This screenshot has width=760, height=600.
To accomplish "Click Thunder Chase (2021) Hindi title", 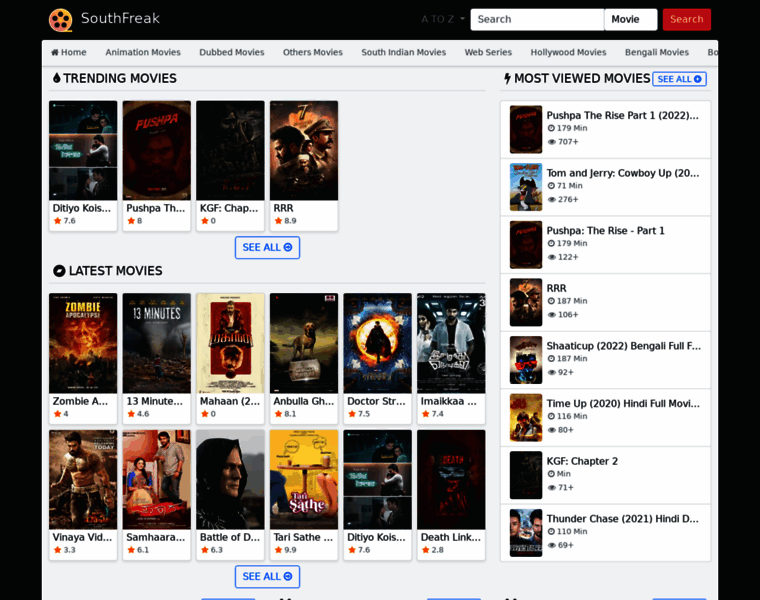I will click(x=623, y=519).
